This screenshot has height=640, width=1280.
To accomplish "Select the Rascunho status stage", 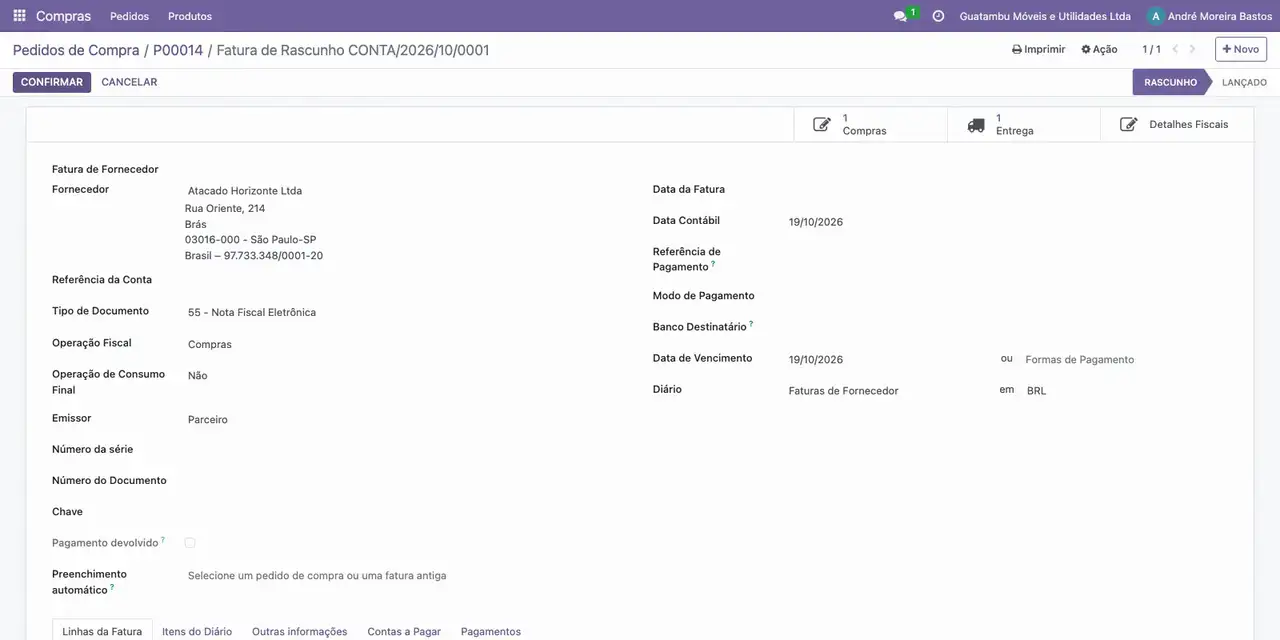I will (1170, 82).
